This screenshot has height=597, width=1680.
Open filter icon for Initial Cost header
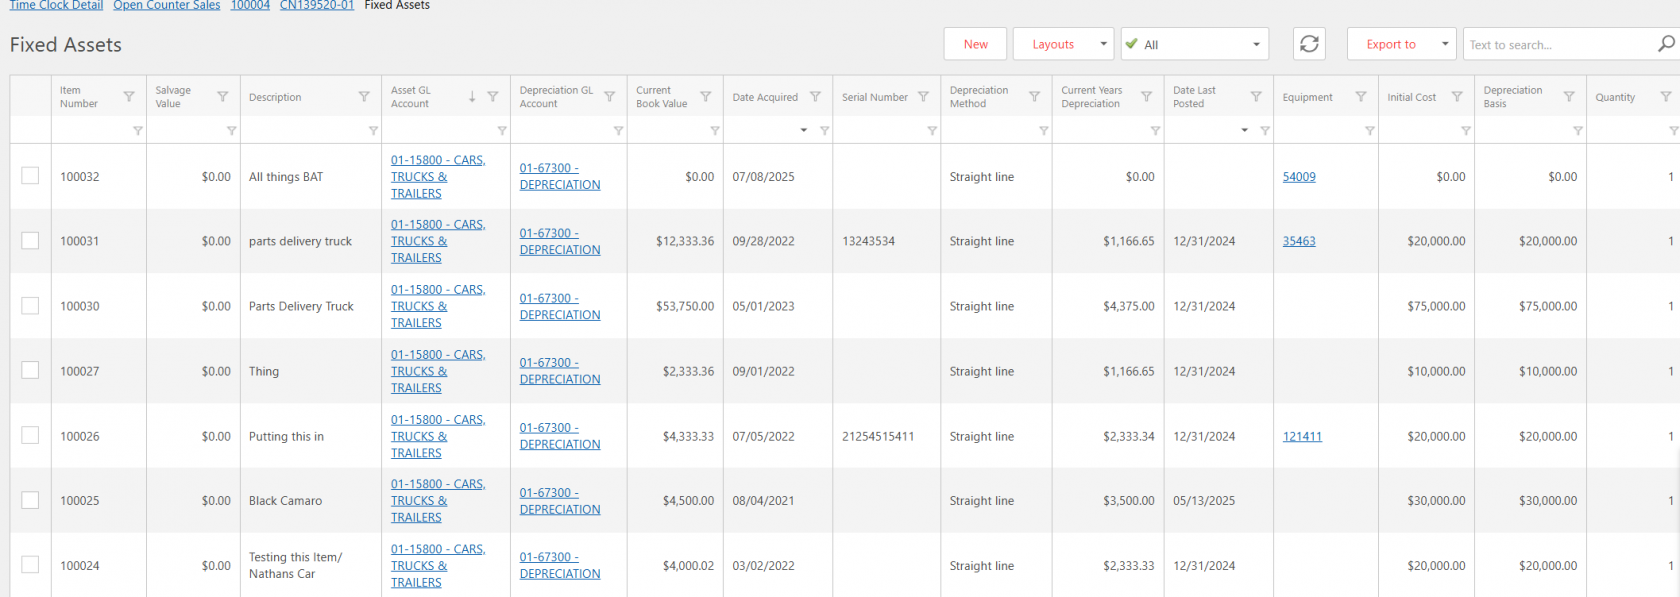[x=1457, y=97]
